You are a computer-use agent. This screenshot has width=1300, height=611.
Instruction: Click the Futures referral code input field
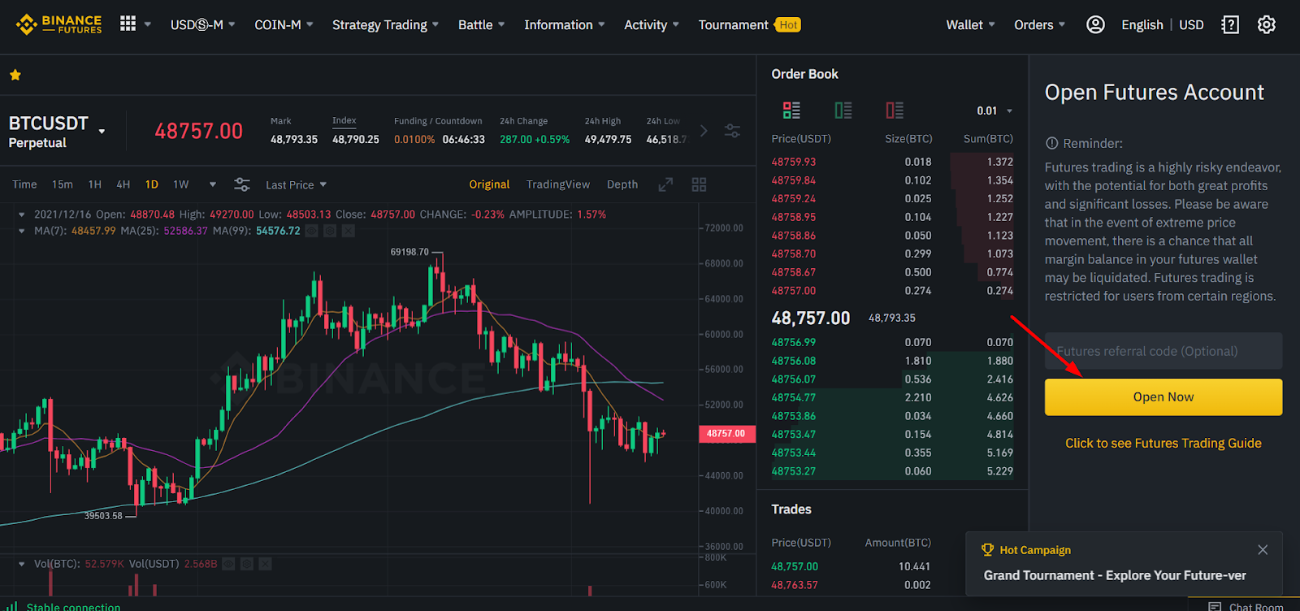click(1163, 351)
